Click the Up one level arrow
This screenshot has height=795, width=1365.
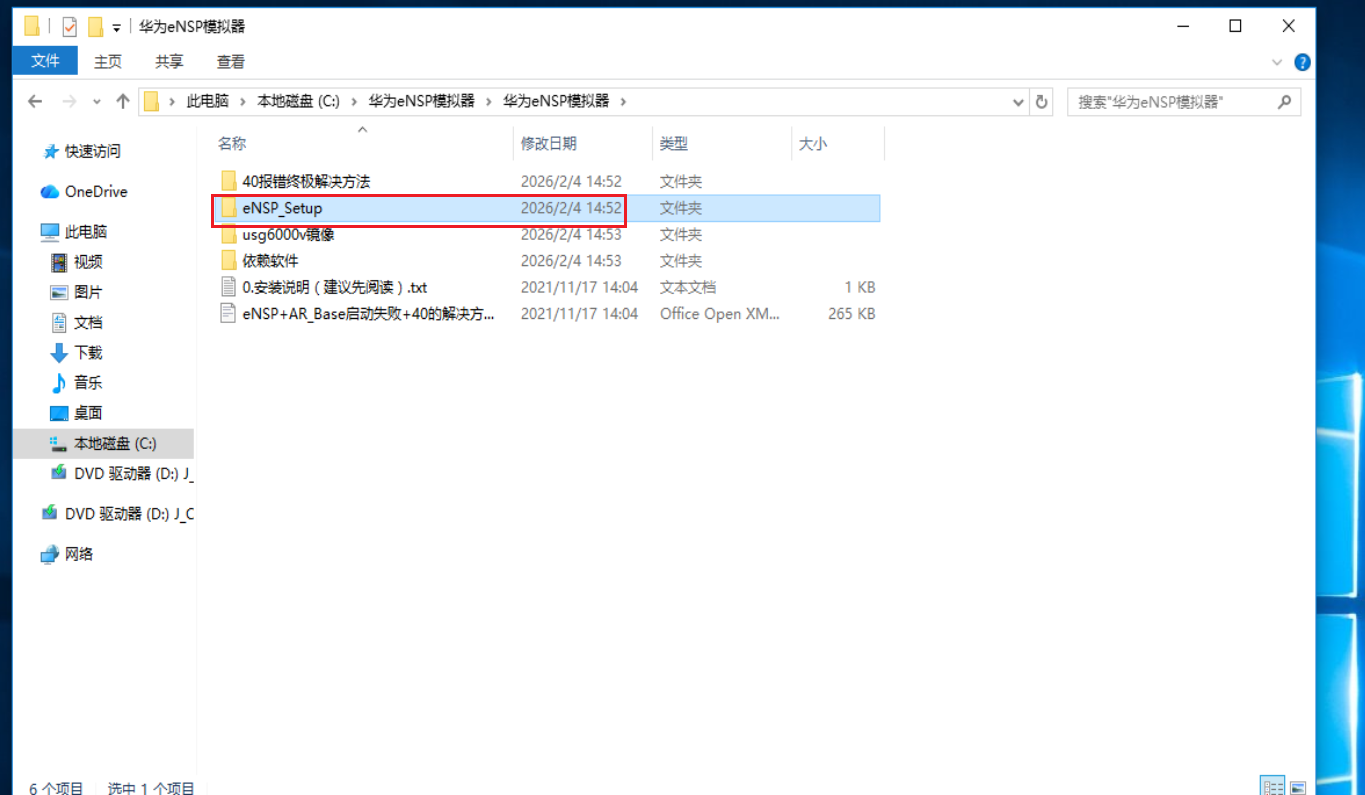pyautogui.click(x=123, y=101)
